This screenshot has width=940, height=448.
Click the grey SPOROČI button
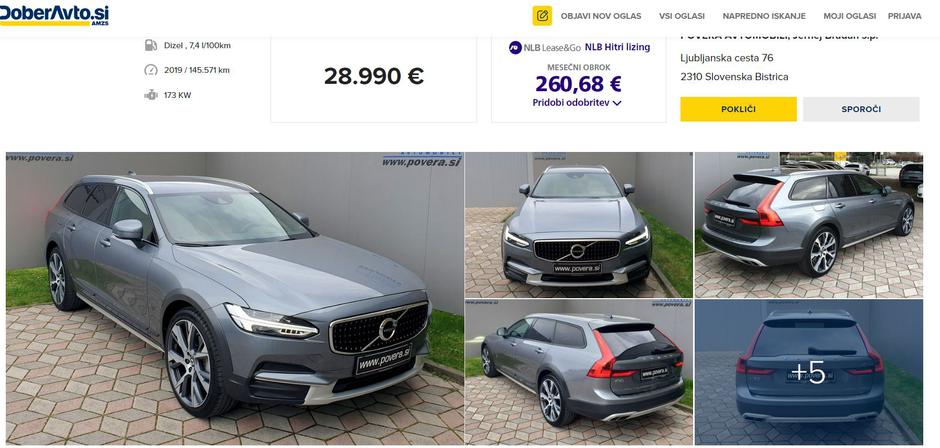click(861, 109)
